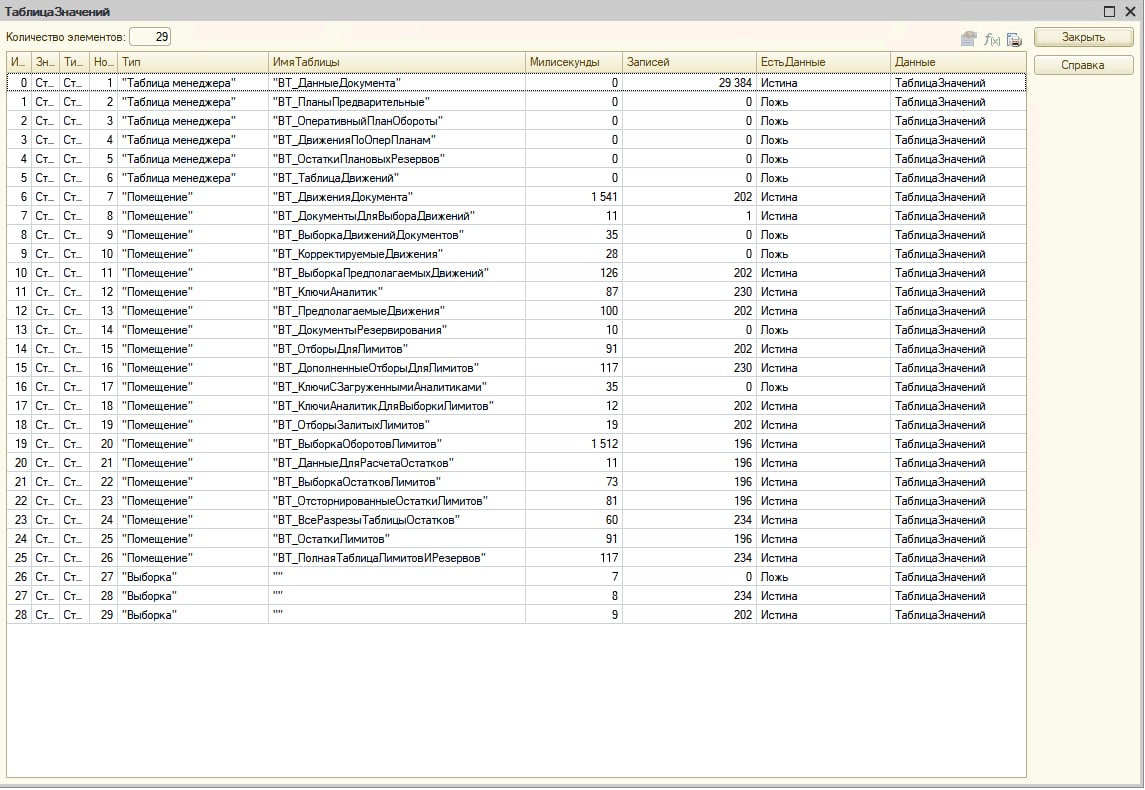Viewport: 1145px width, 790px height.
Task: Click the ИмяТаблицы column header
Action: pos(397,62)
